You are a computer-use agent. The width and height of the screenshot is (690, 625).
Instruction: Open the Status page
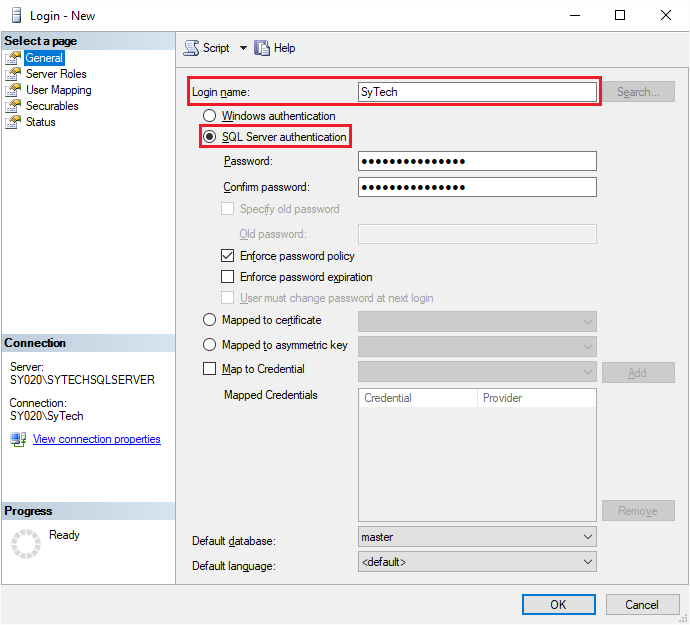tap(40, 122)
